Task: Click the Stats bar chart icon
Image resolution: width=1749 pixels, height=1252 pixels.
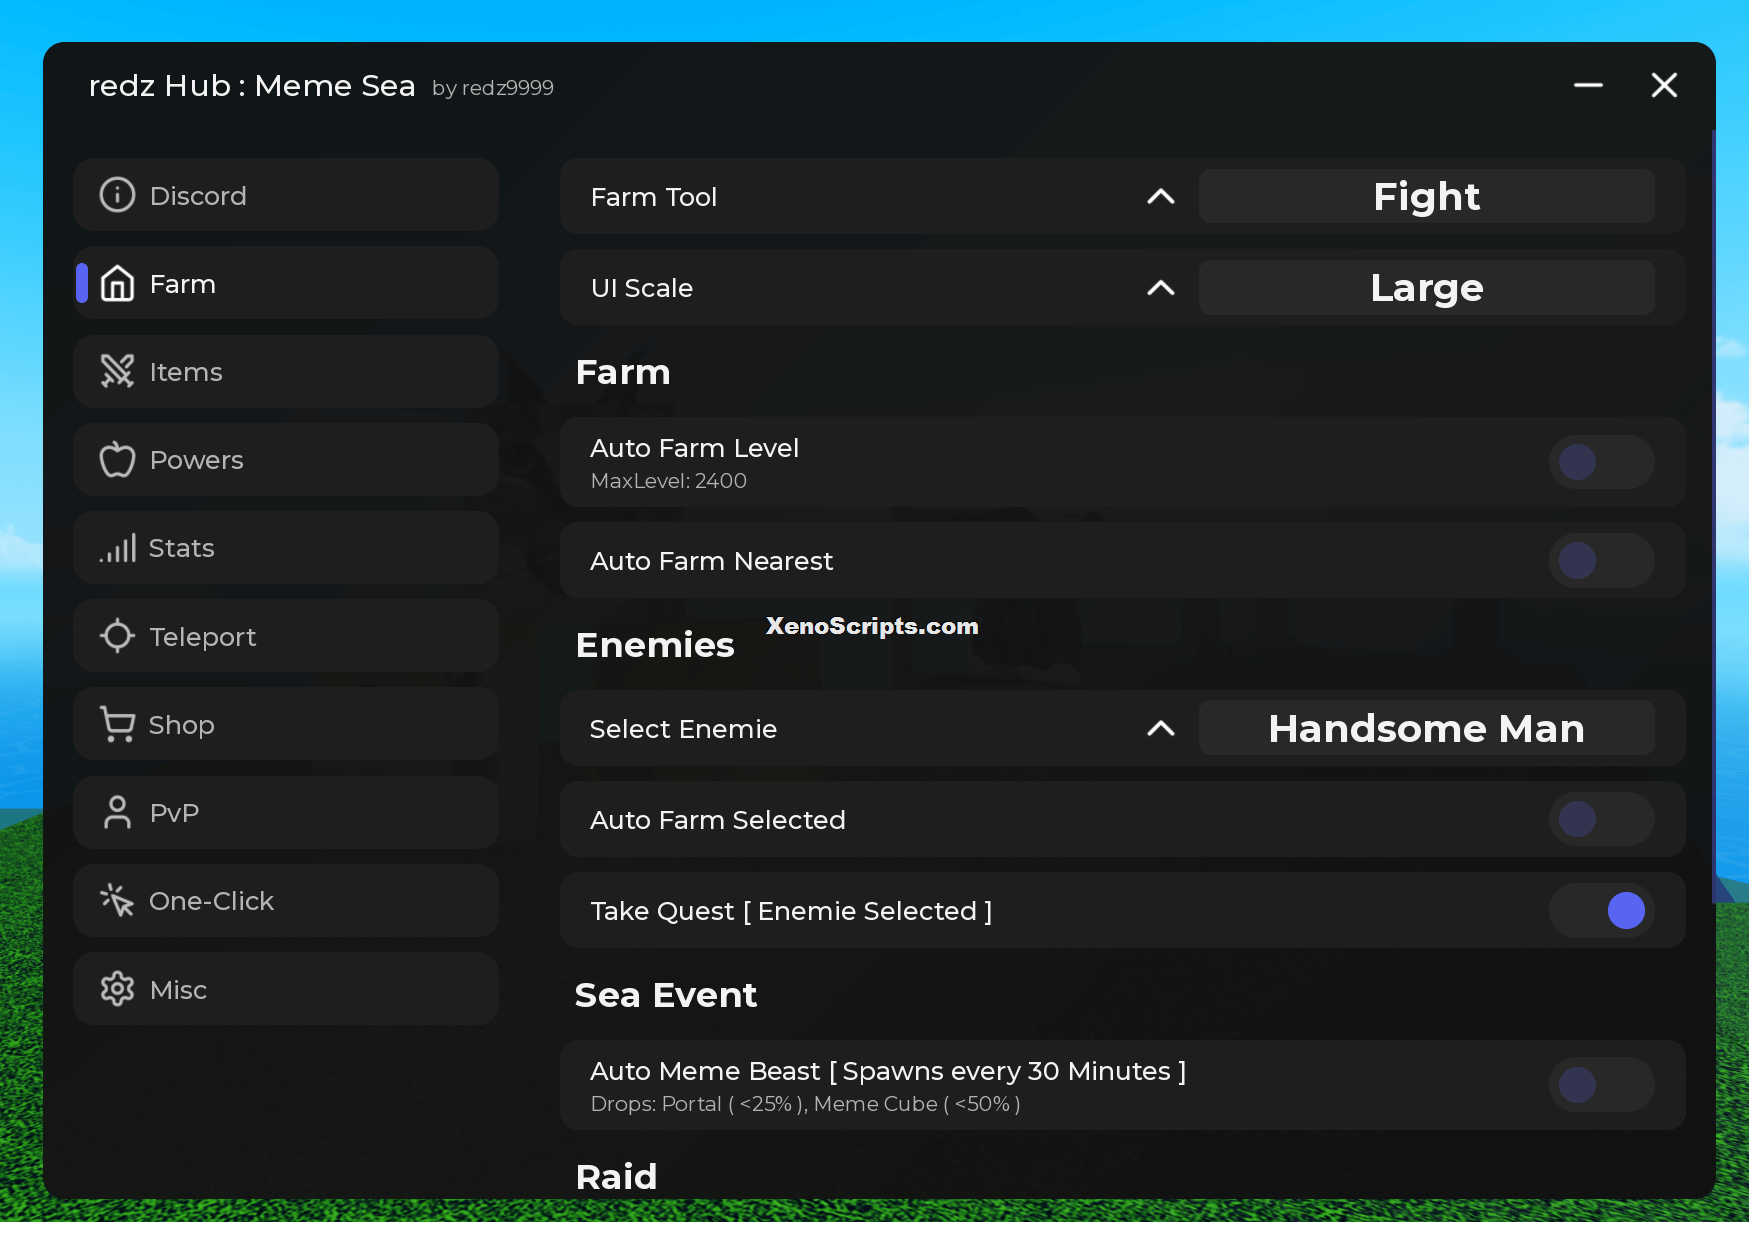Action: pos(117,548)
